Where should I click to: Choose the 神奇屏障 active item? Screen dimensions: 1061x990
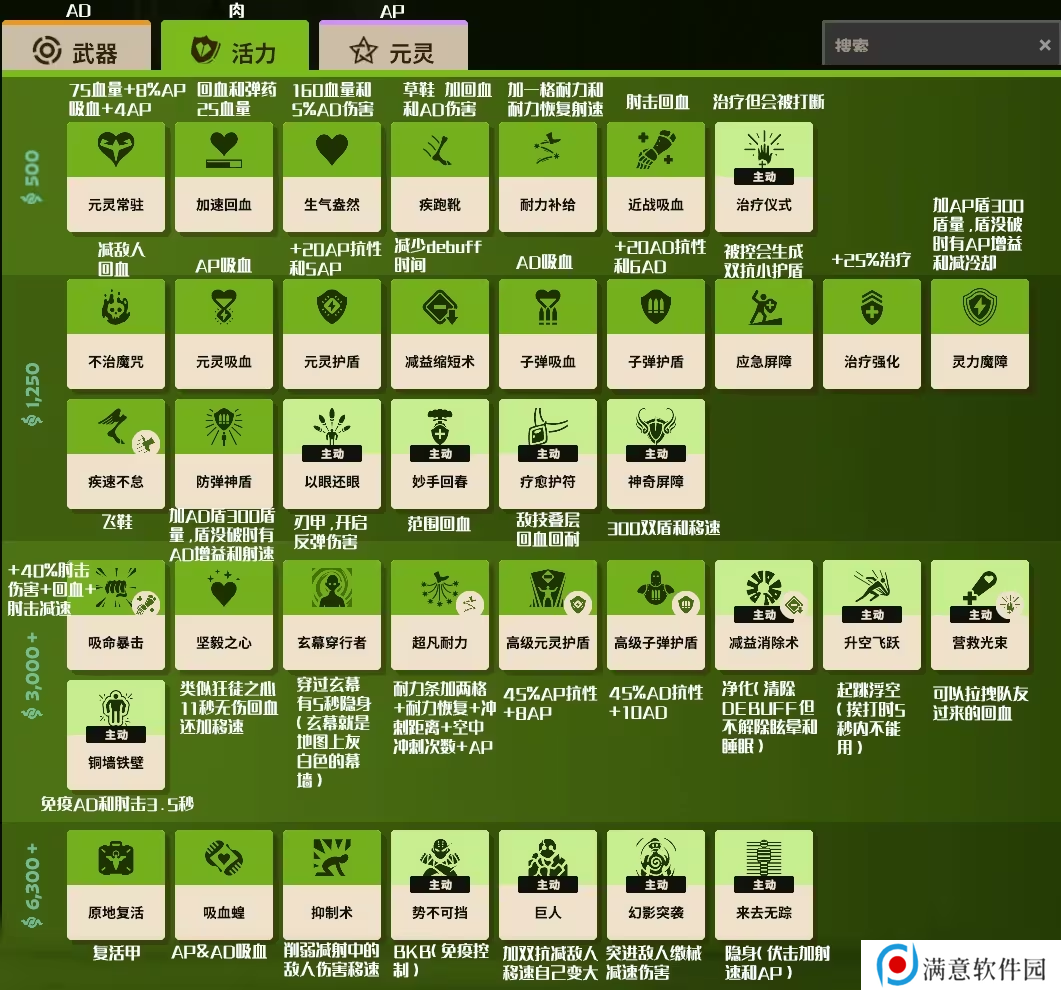pyautogui.click(x=656, y=454)
